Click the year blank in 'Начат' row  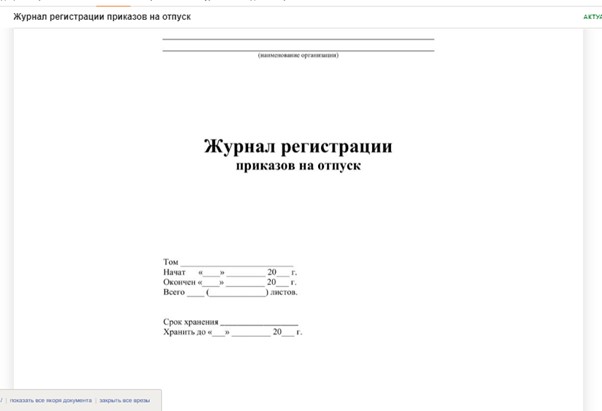[284, 273]
